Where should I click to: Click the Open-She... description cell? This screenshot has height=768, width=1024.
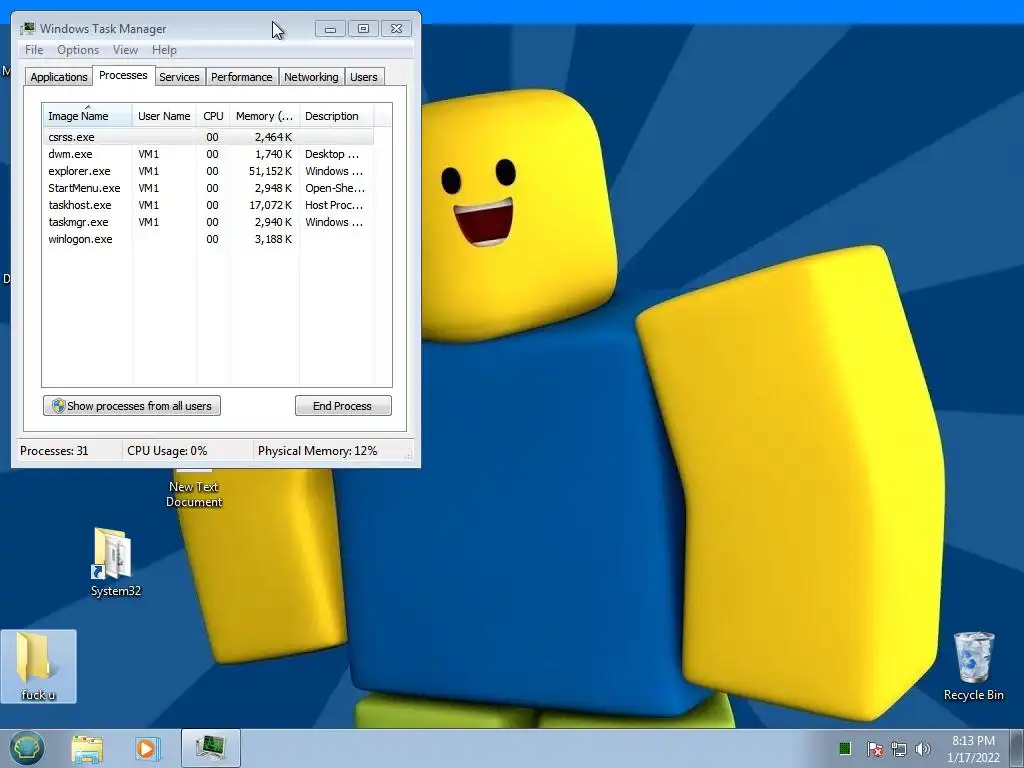(335, 188)
